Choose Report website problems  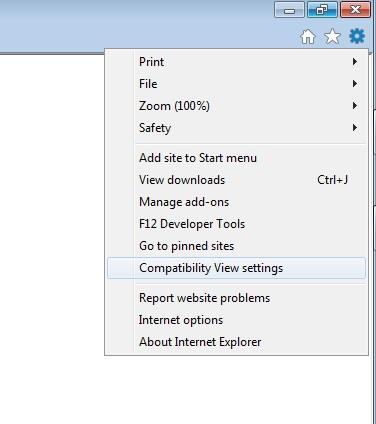coord(236,298)
